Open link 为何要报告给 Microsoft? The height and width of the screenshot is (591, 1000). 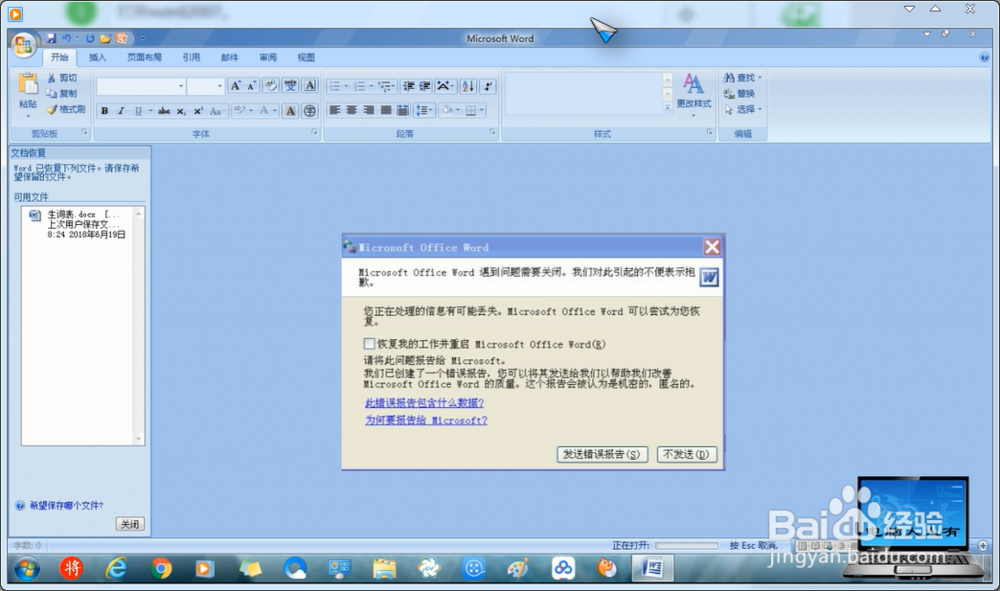426,421
